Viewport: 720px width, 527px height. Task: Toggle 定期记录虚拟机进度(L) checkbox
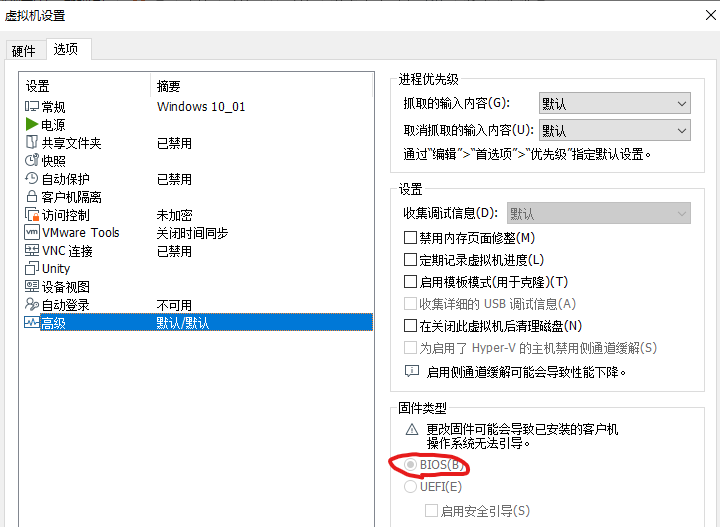(x=410, y=260)
